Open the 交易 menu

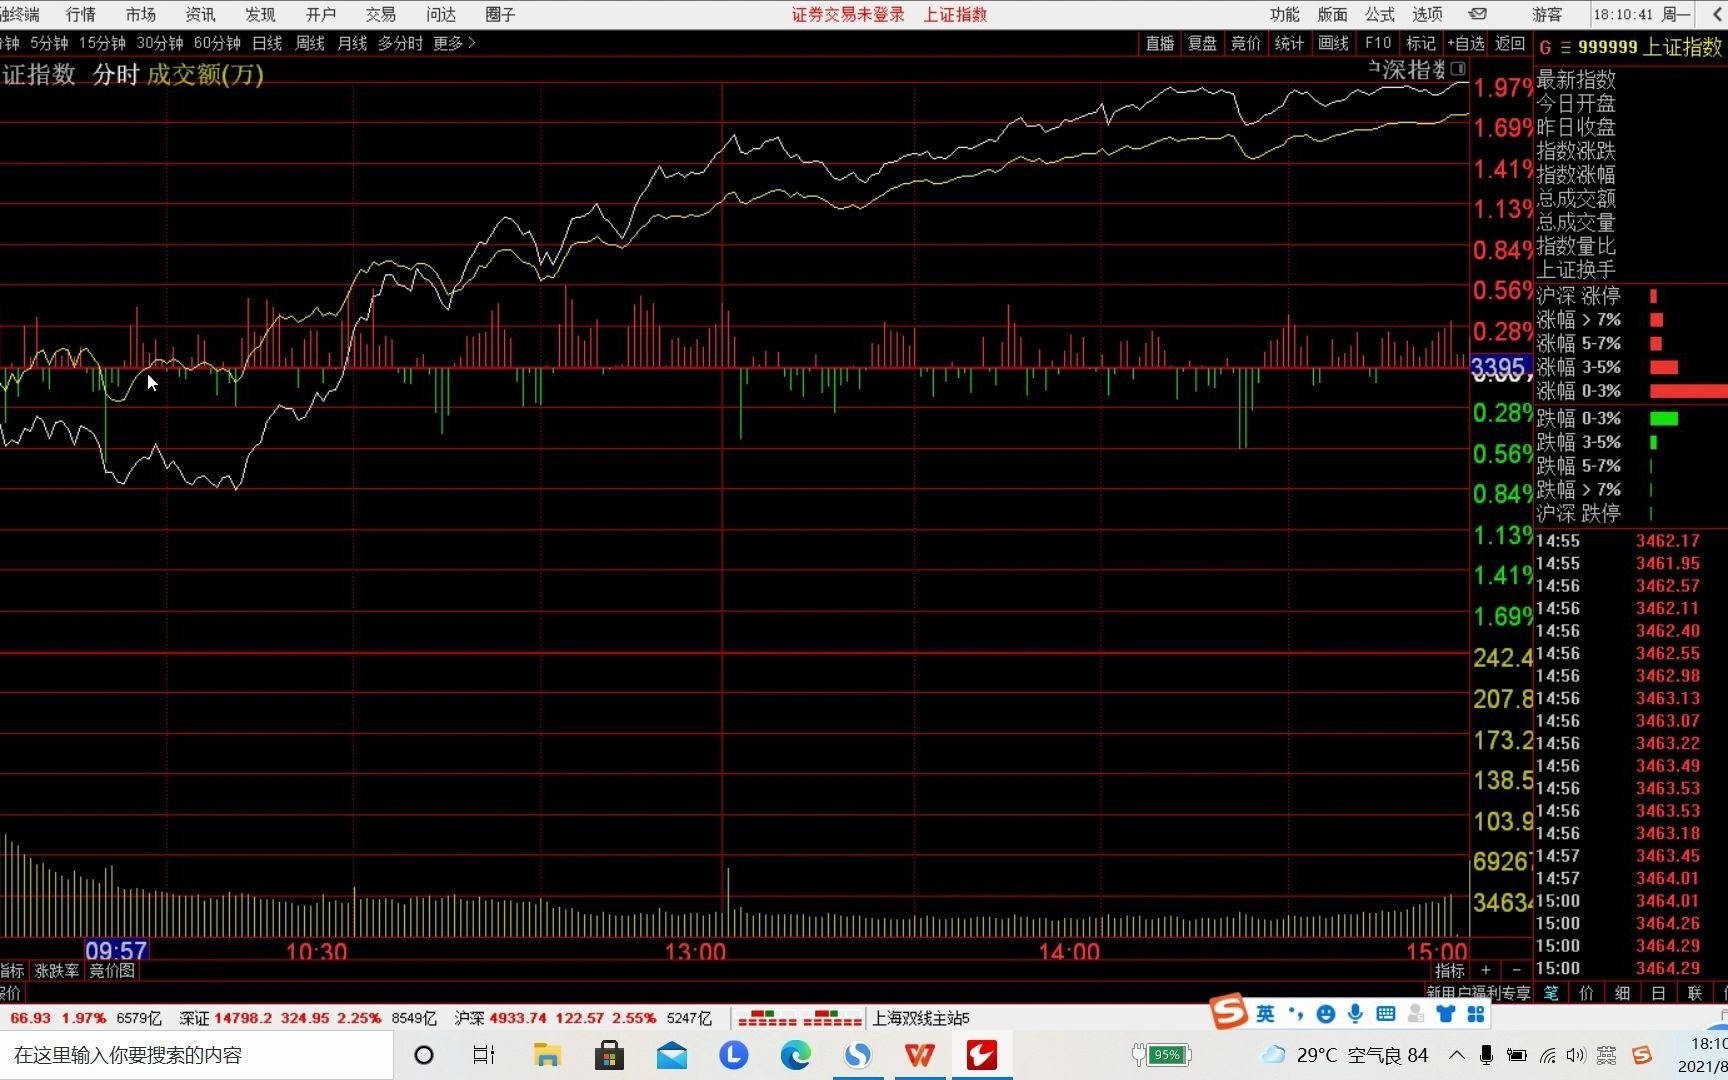[381, 14]
